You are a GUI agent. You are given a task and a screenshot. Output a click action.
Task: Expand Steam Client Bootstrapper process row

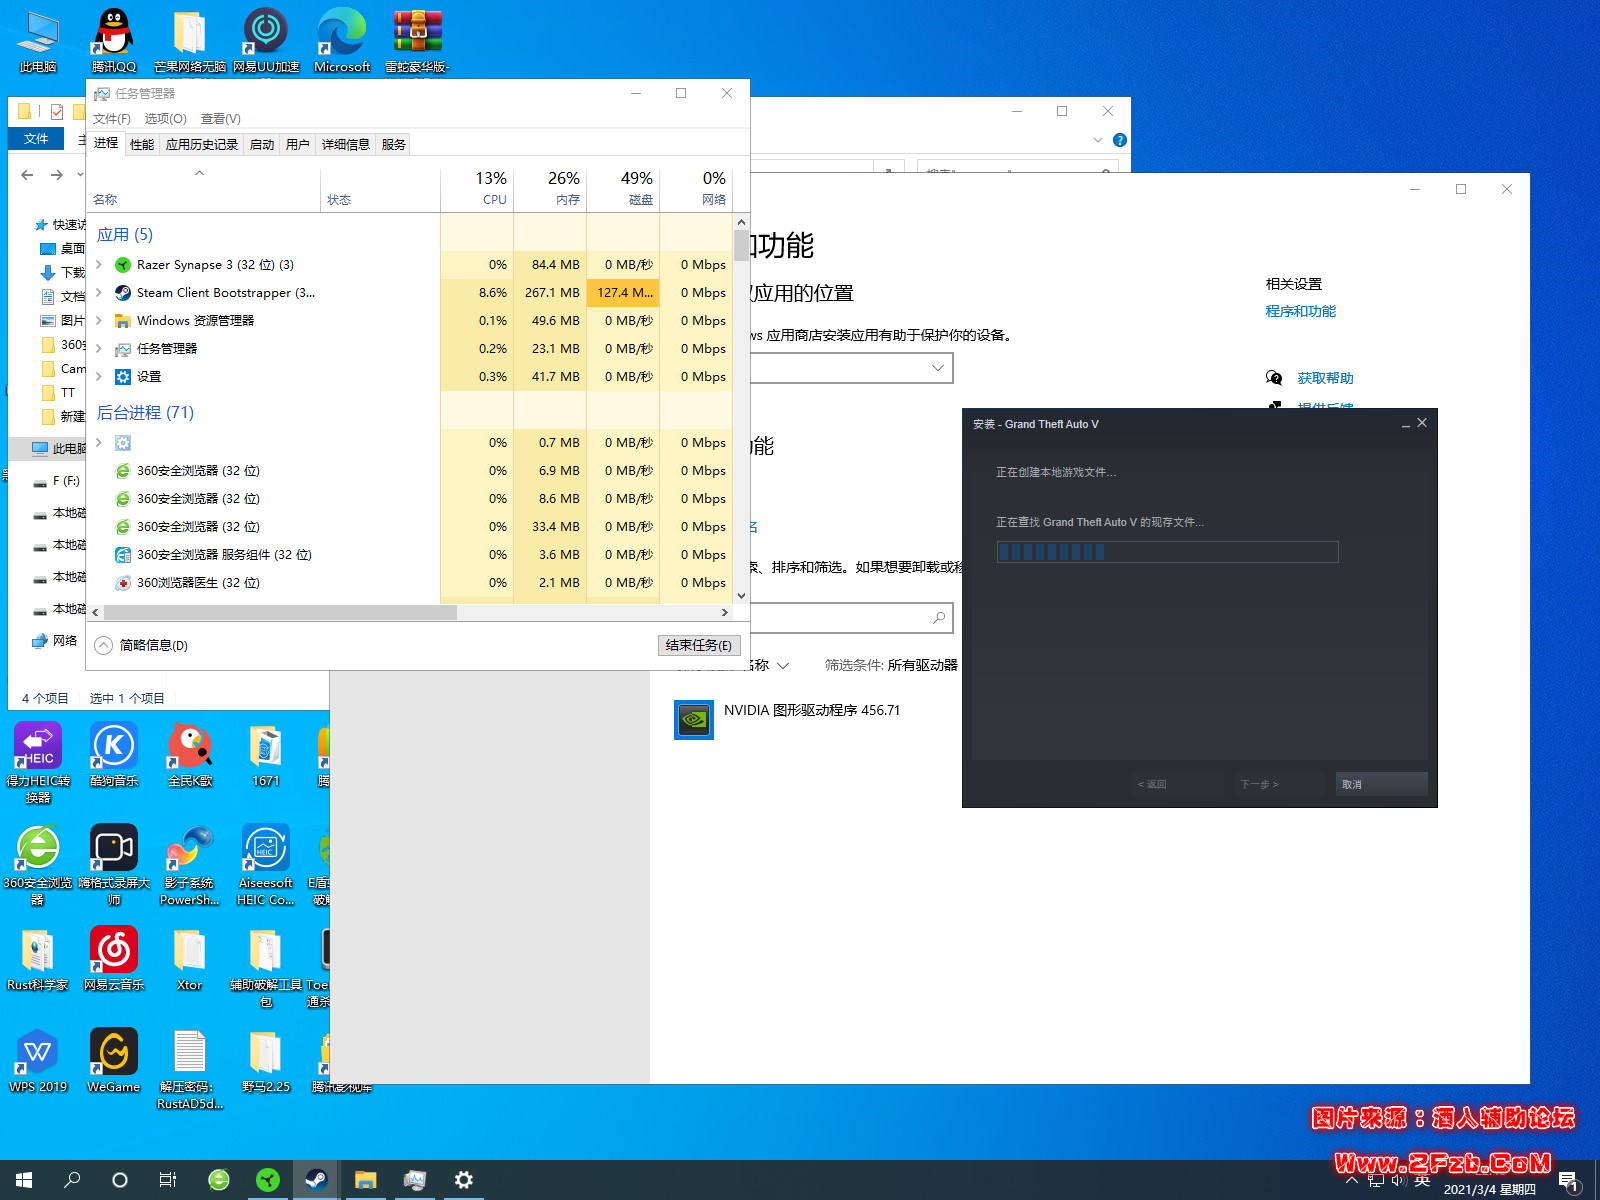(99, 293)
